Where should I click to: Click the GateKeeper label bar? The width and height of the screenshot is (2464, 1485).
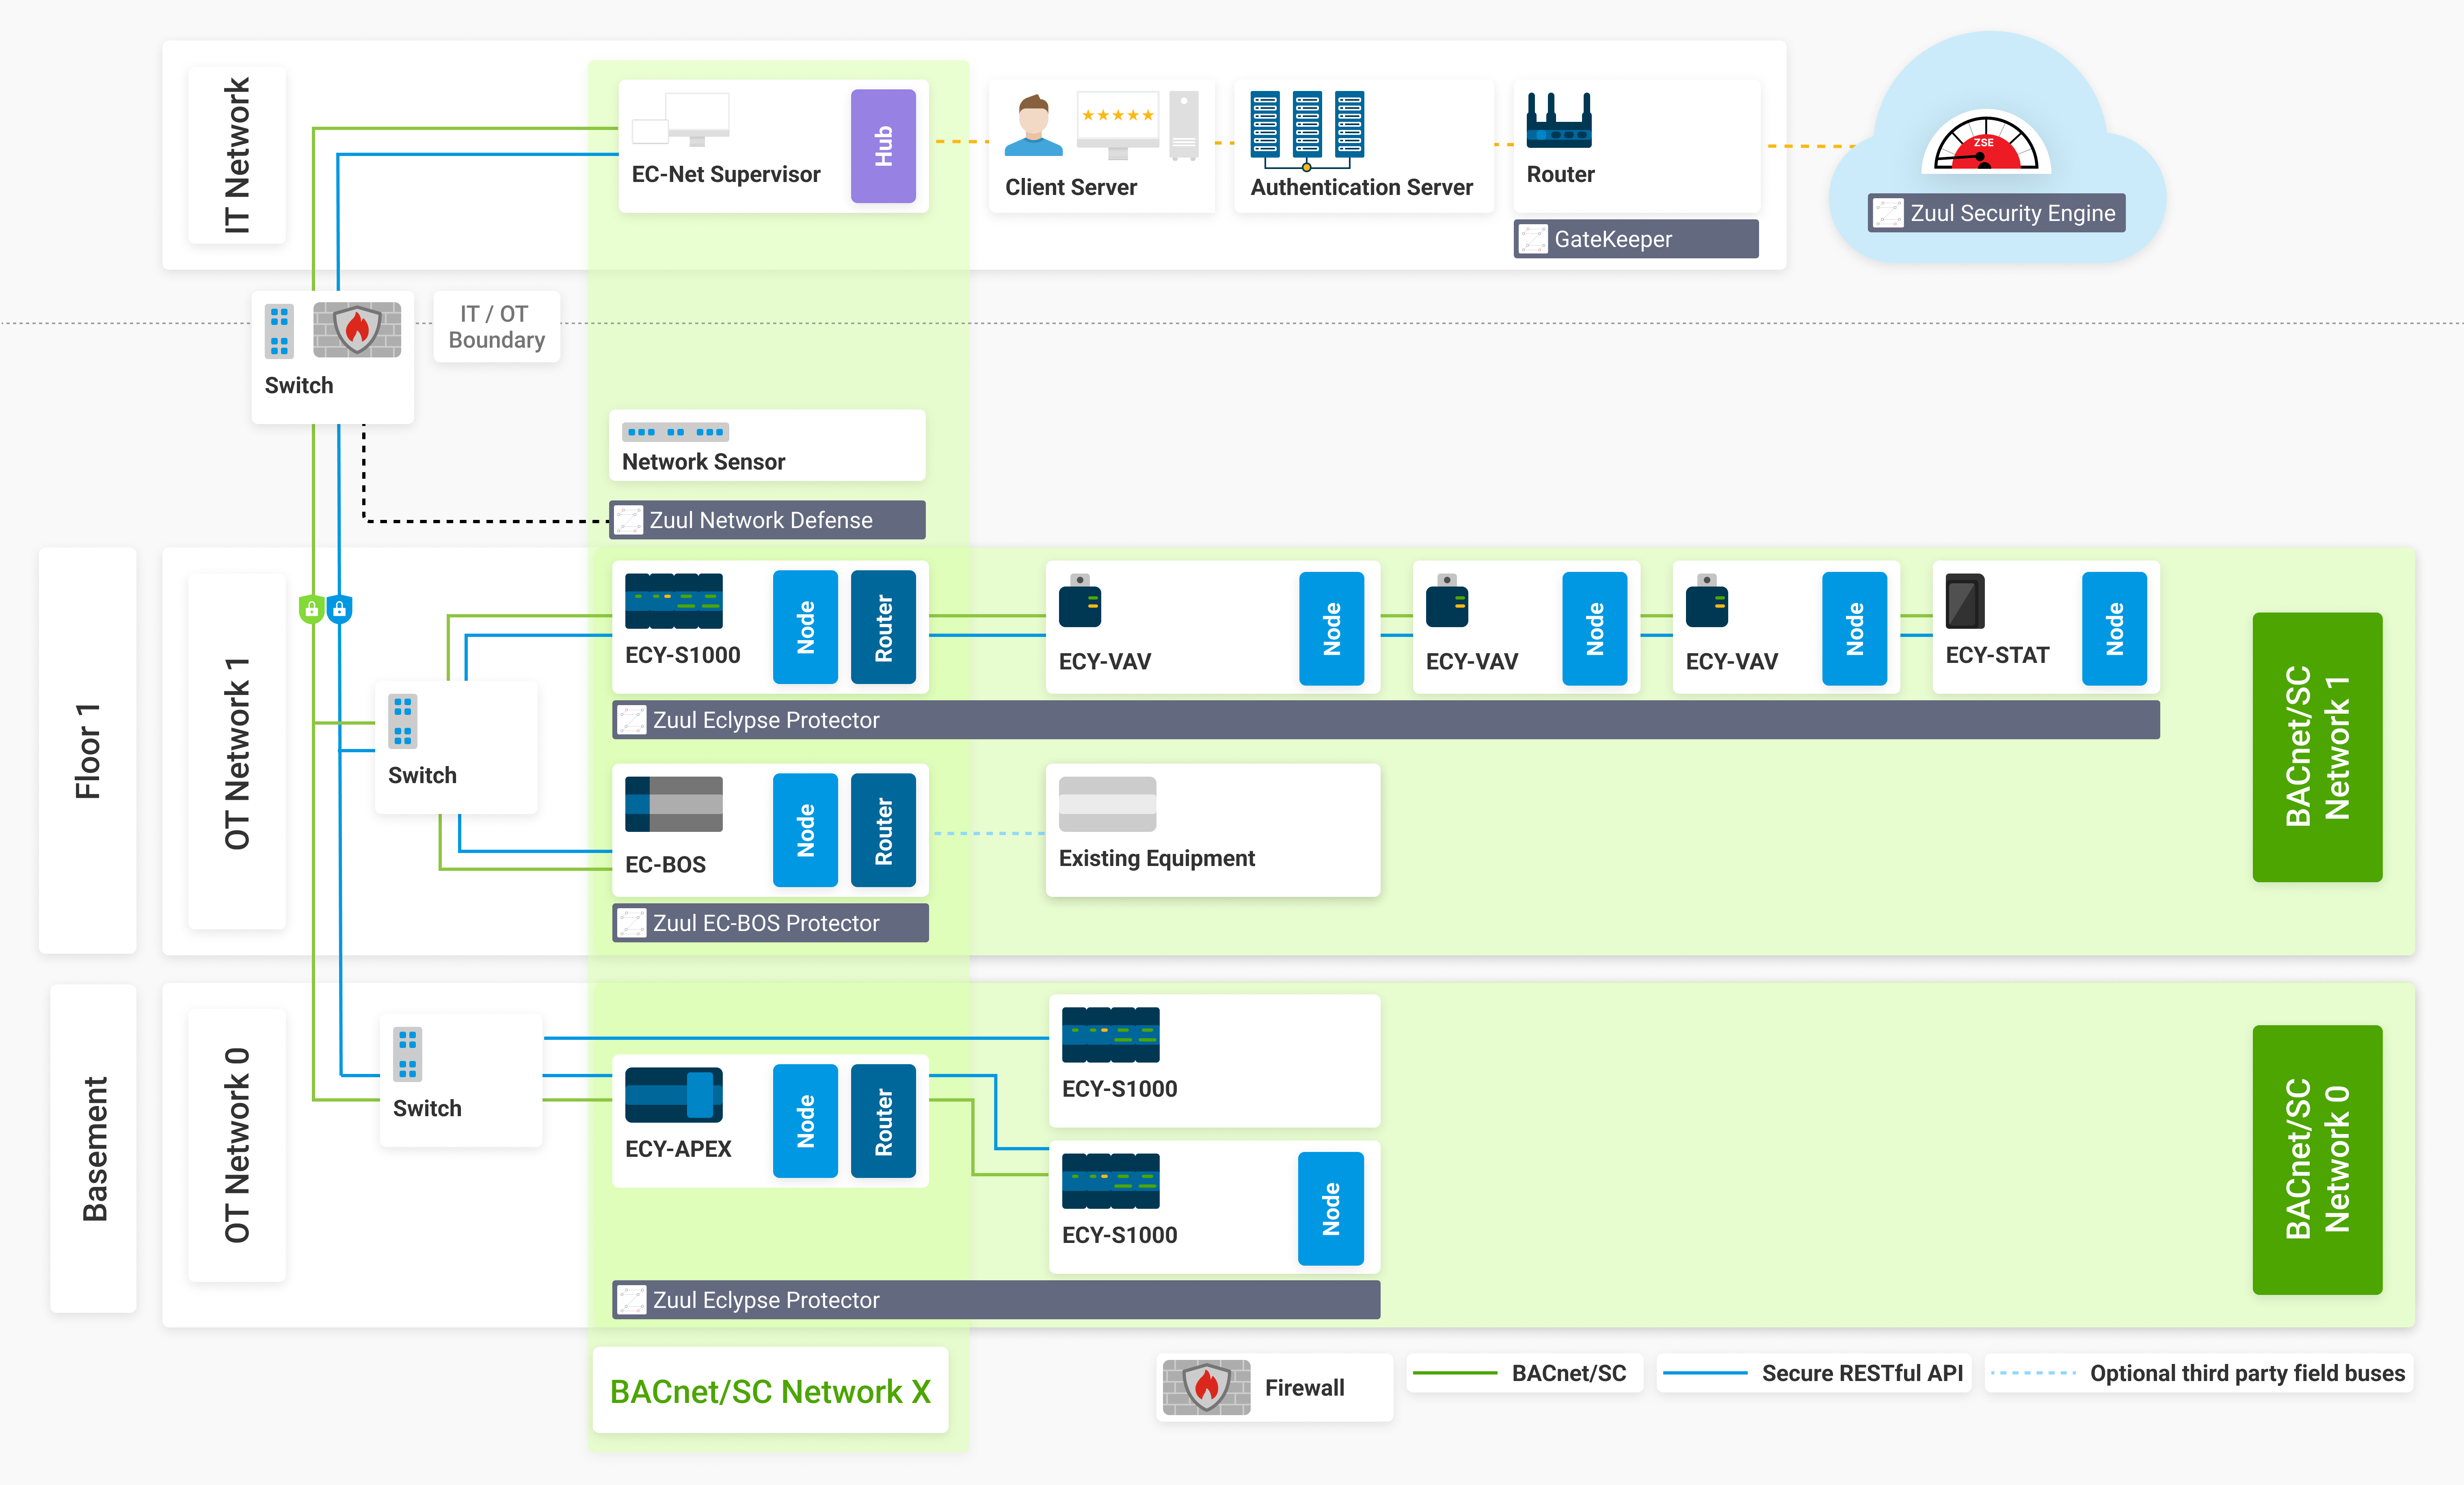click(x=1636, y=239)
